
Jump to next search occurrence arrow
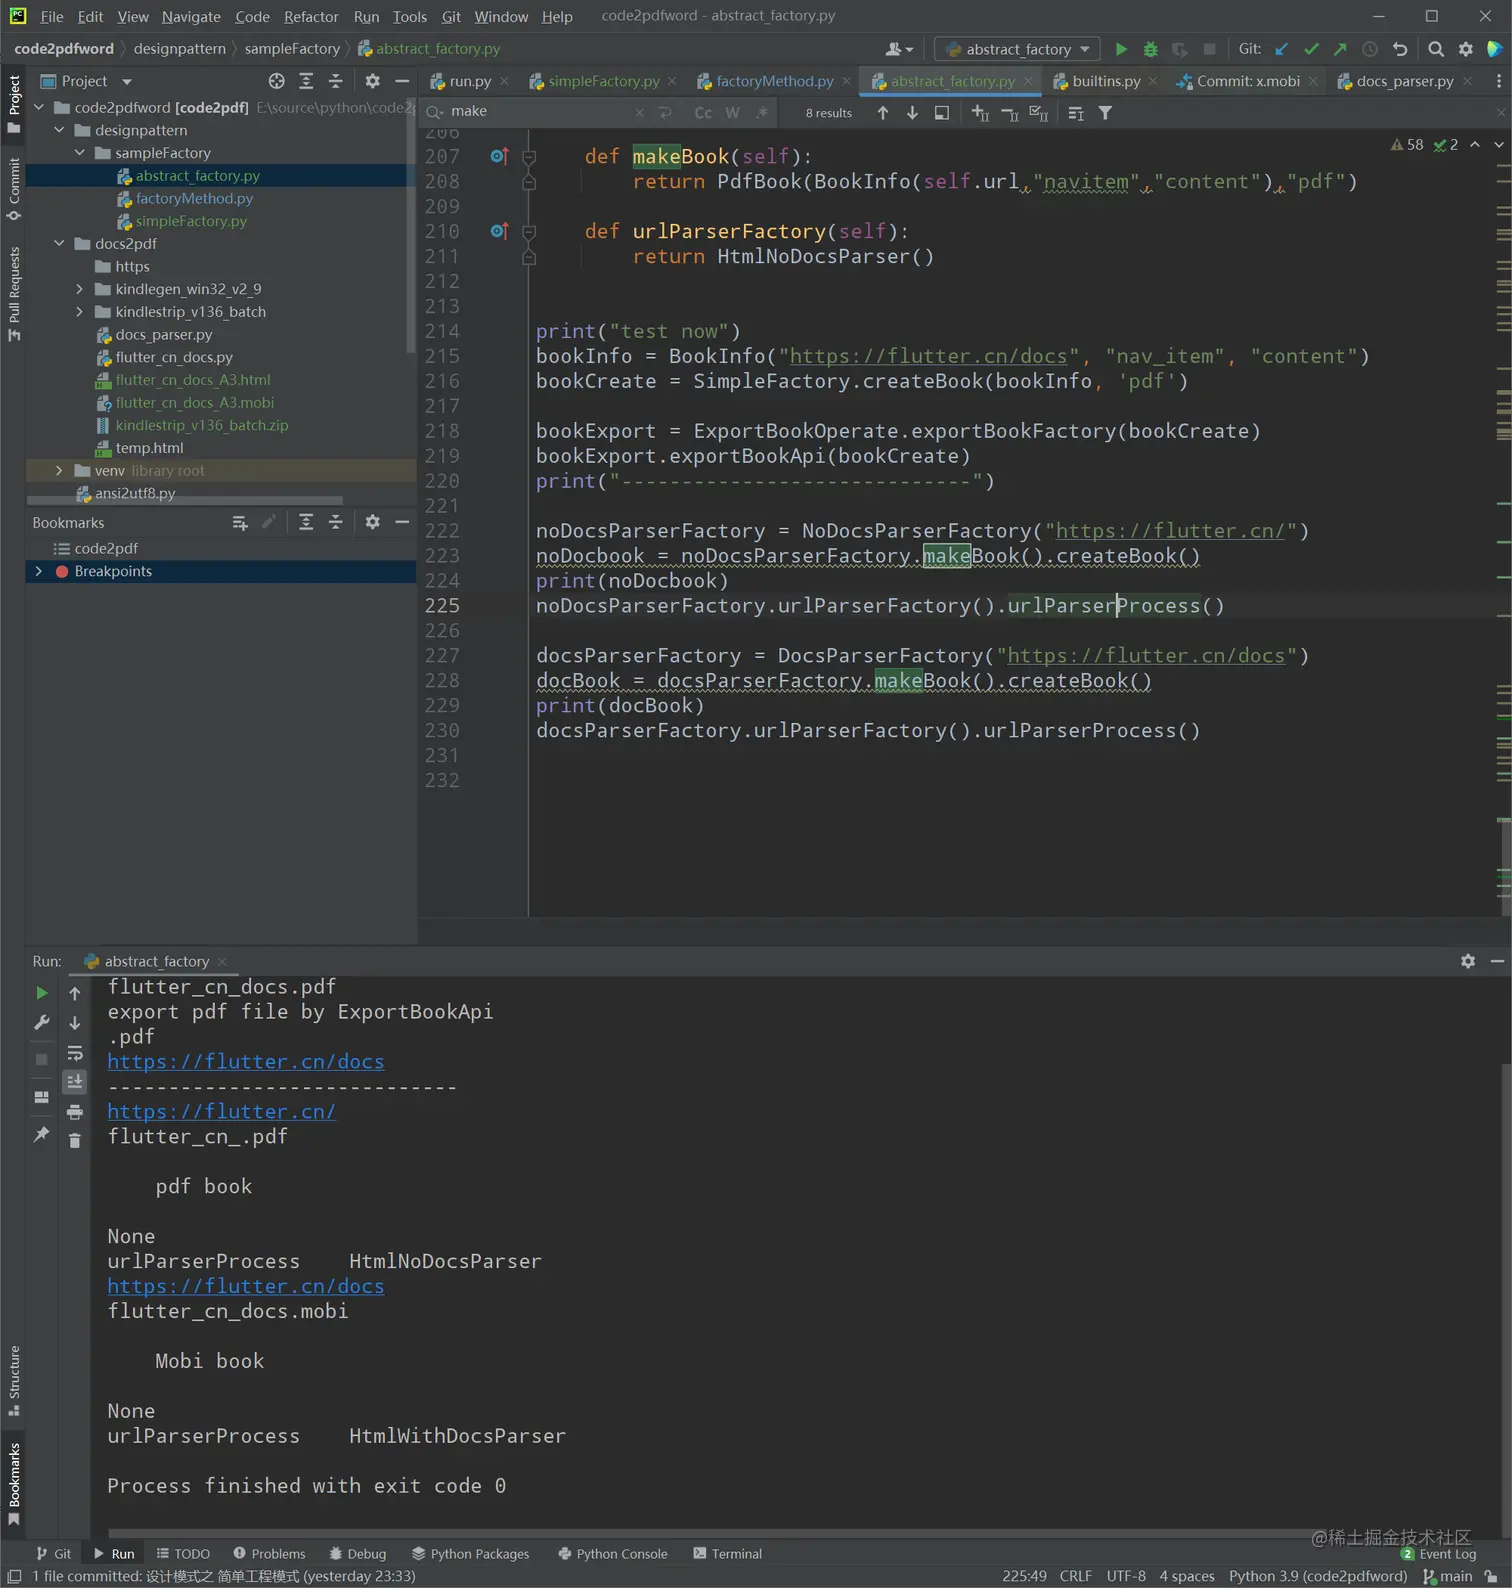point(912,113)
